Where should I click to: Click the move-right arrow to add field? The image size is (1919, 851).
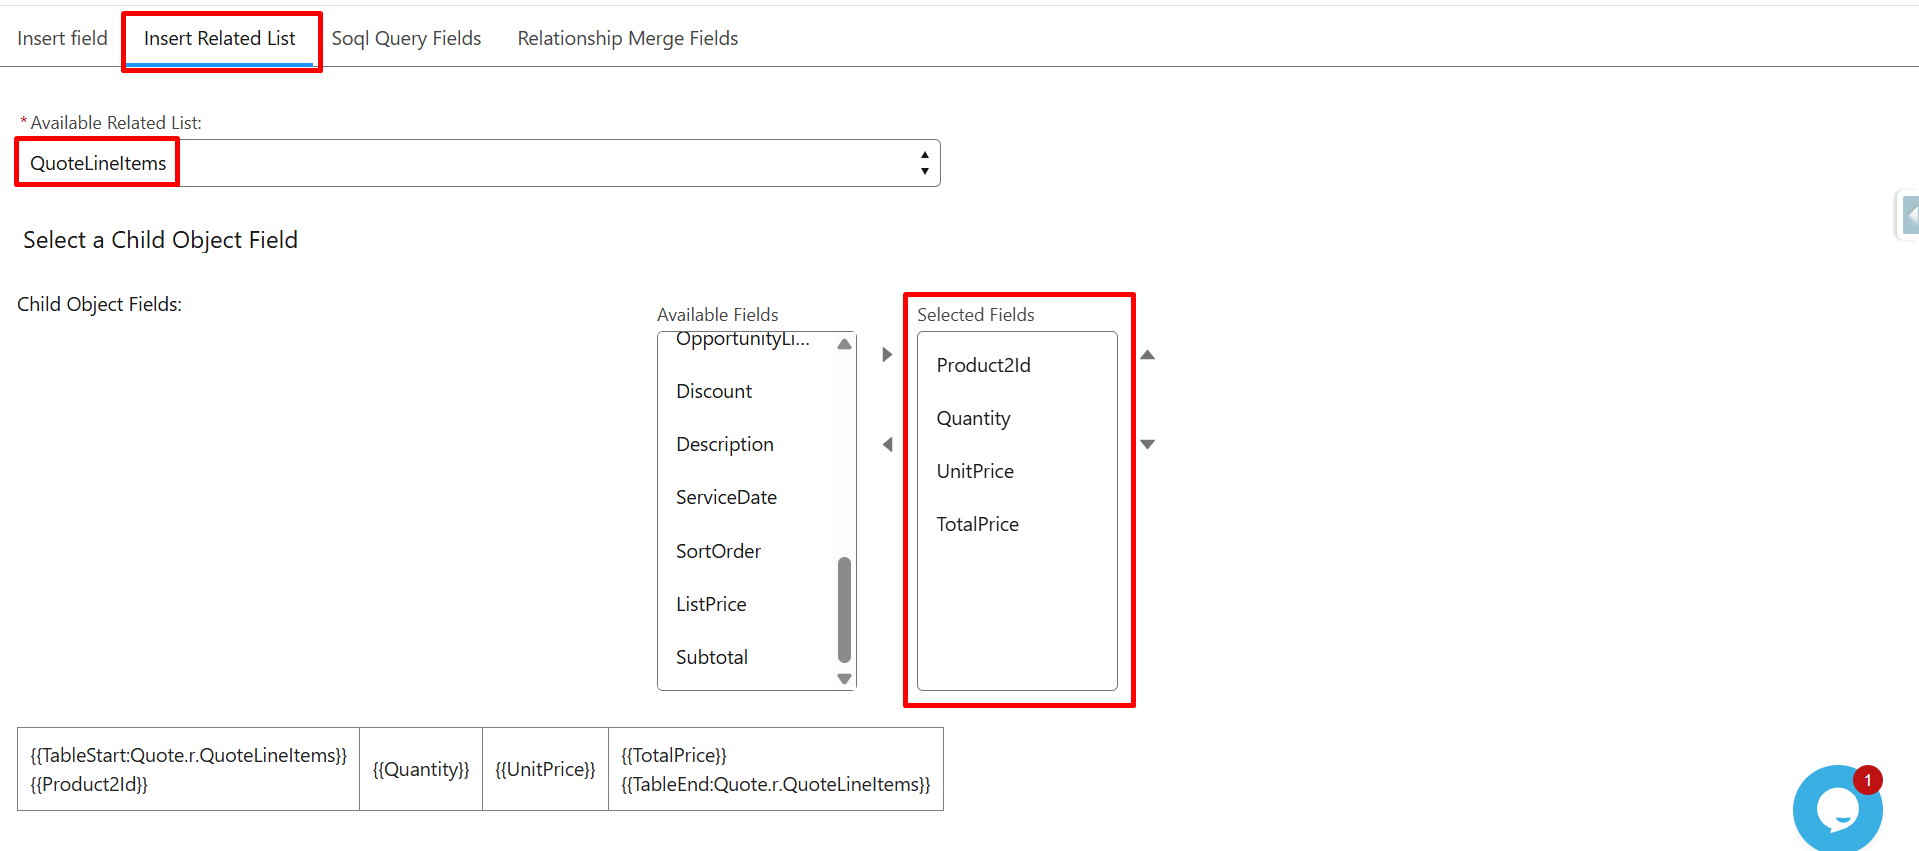887,355
